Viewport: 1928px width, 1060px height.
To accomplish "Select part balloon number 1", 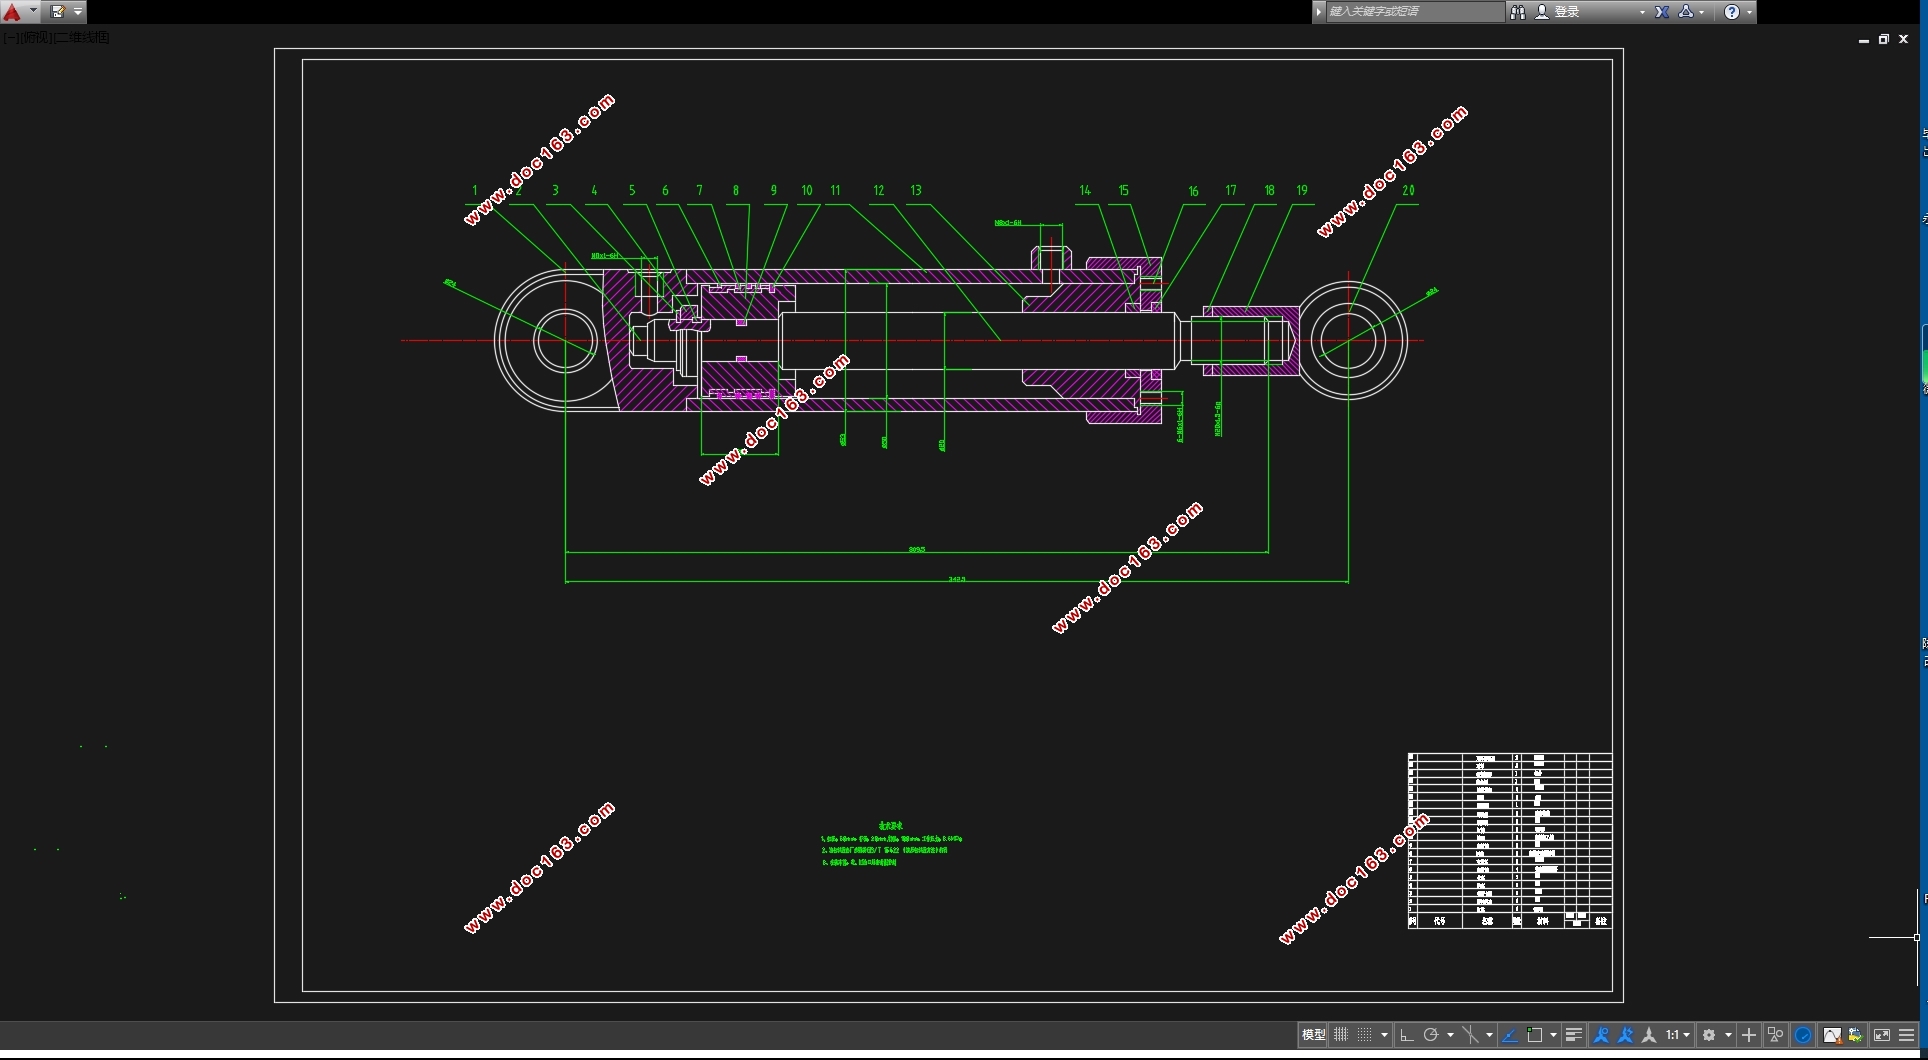I will pos(475,190).
